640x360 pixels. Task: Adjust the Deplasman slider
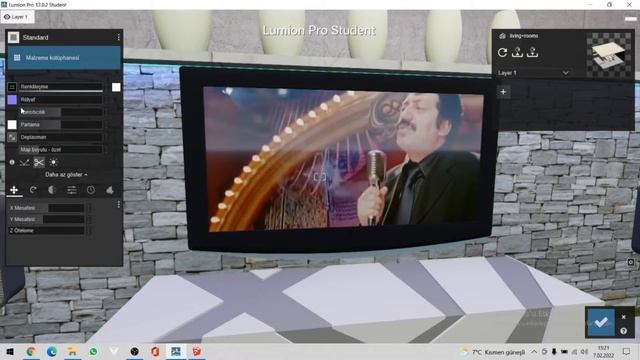[61, 137]
